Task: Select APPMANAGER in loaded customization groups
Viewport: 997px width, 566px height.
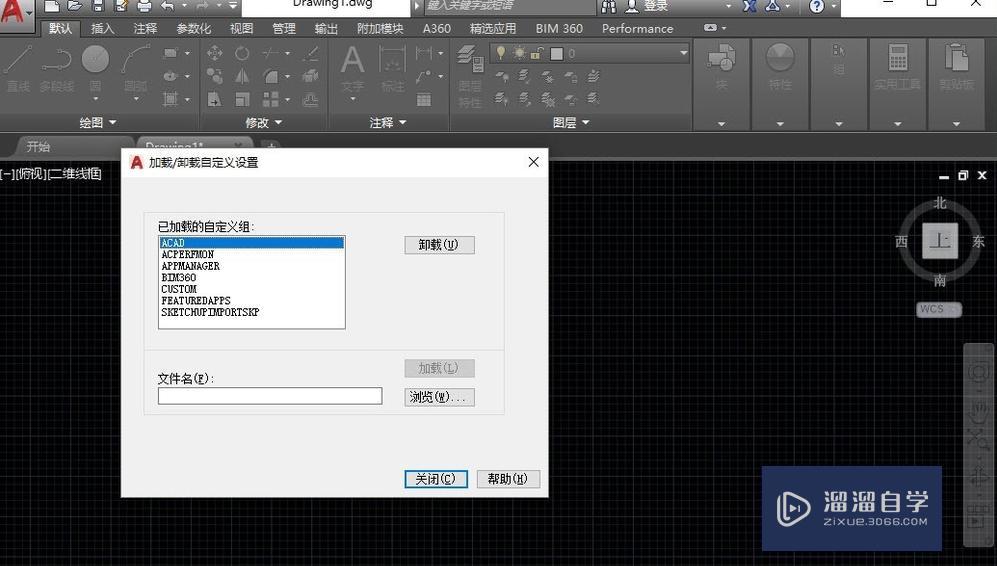Action: point(190,266)
